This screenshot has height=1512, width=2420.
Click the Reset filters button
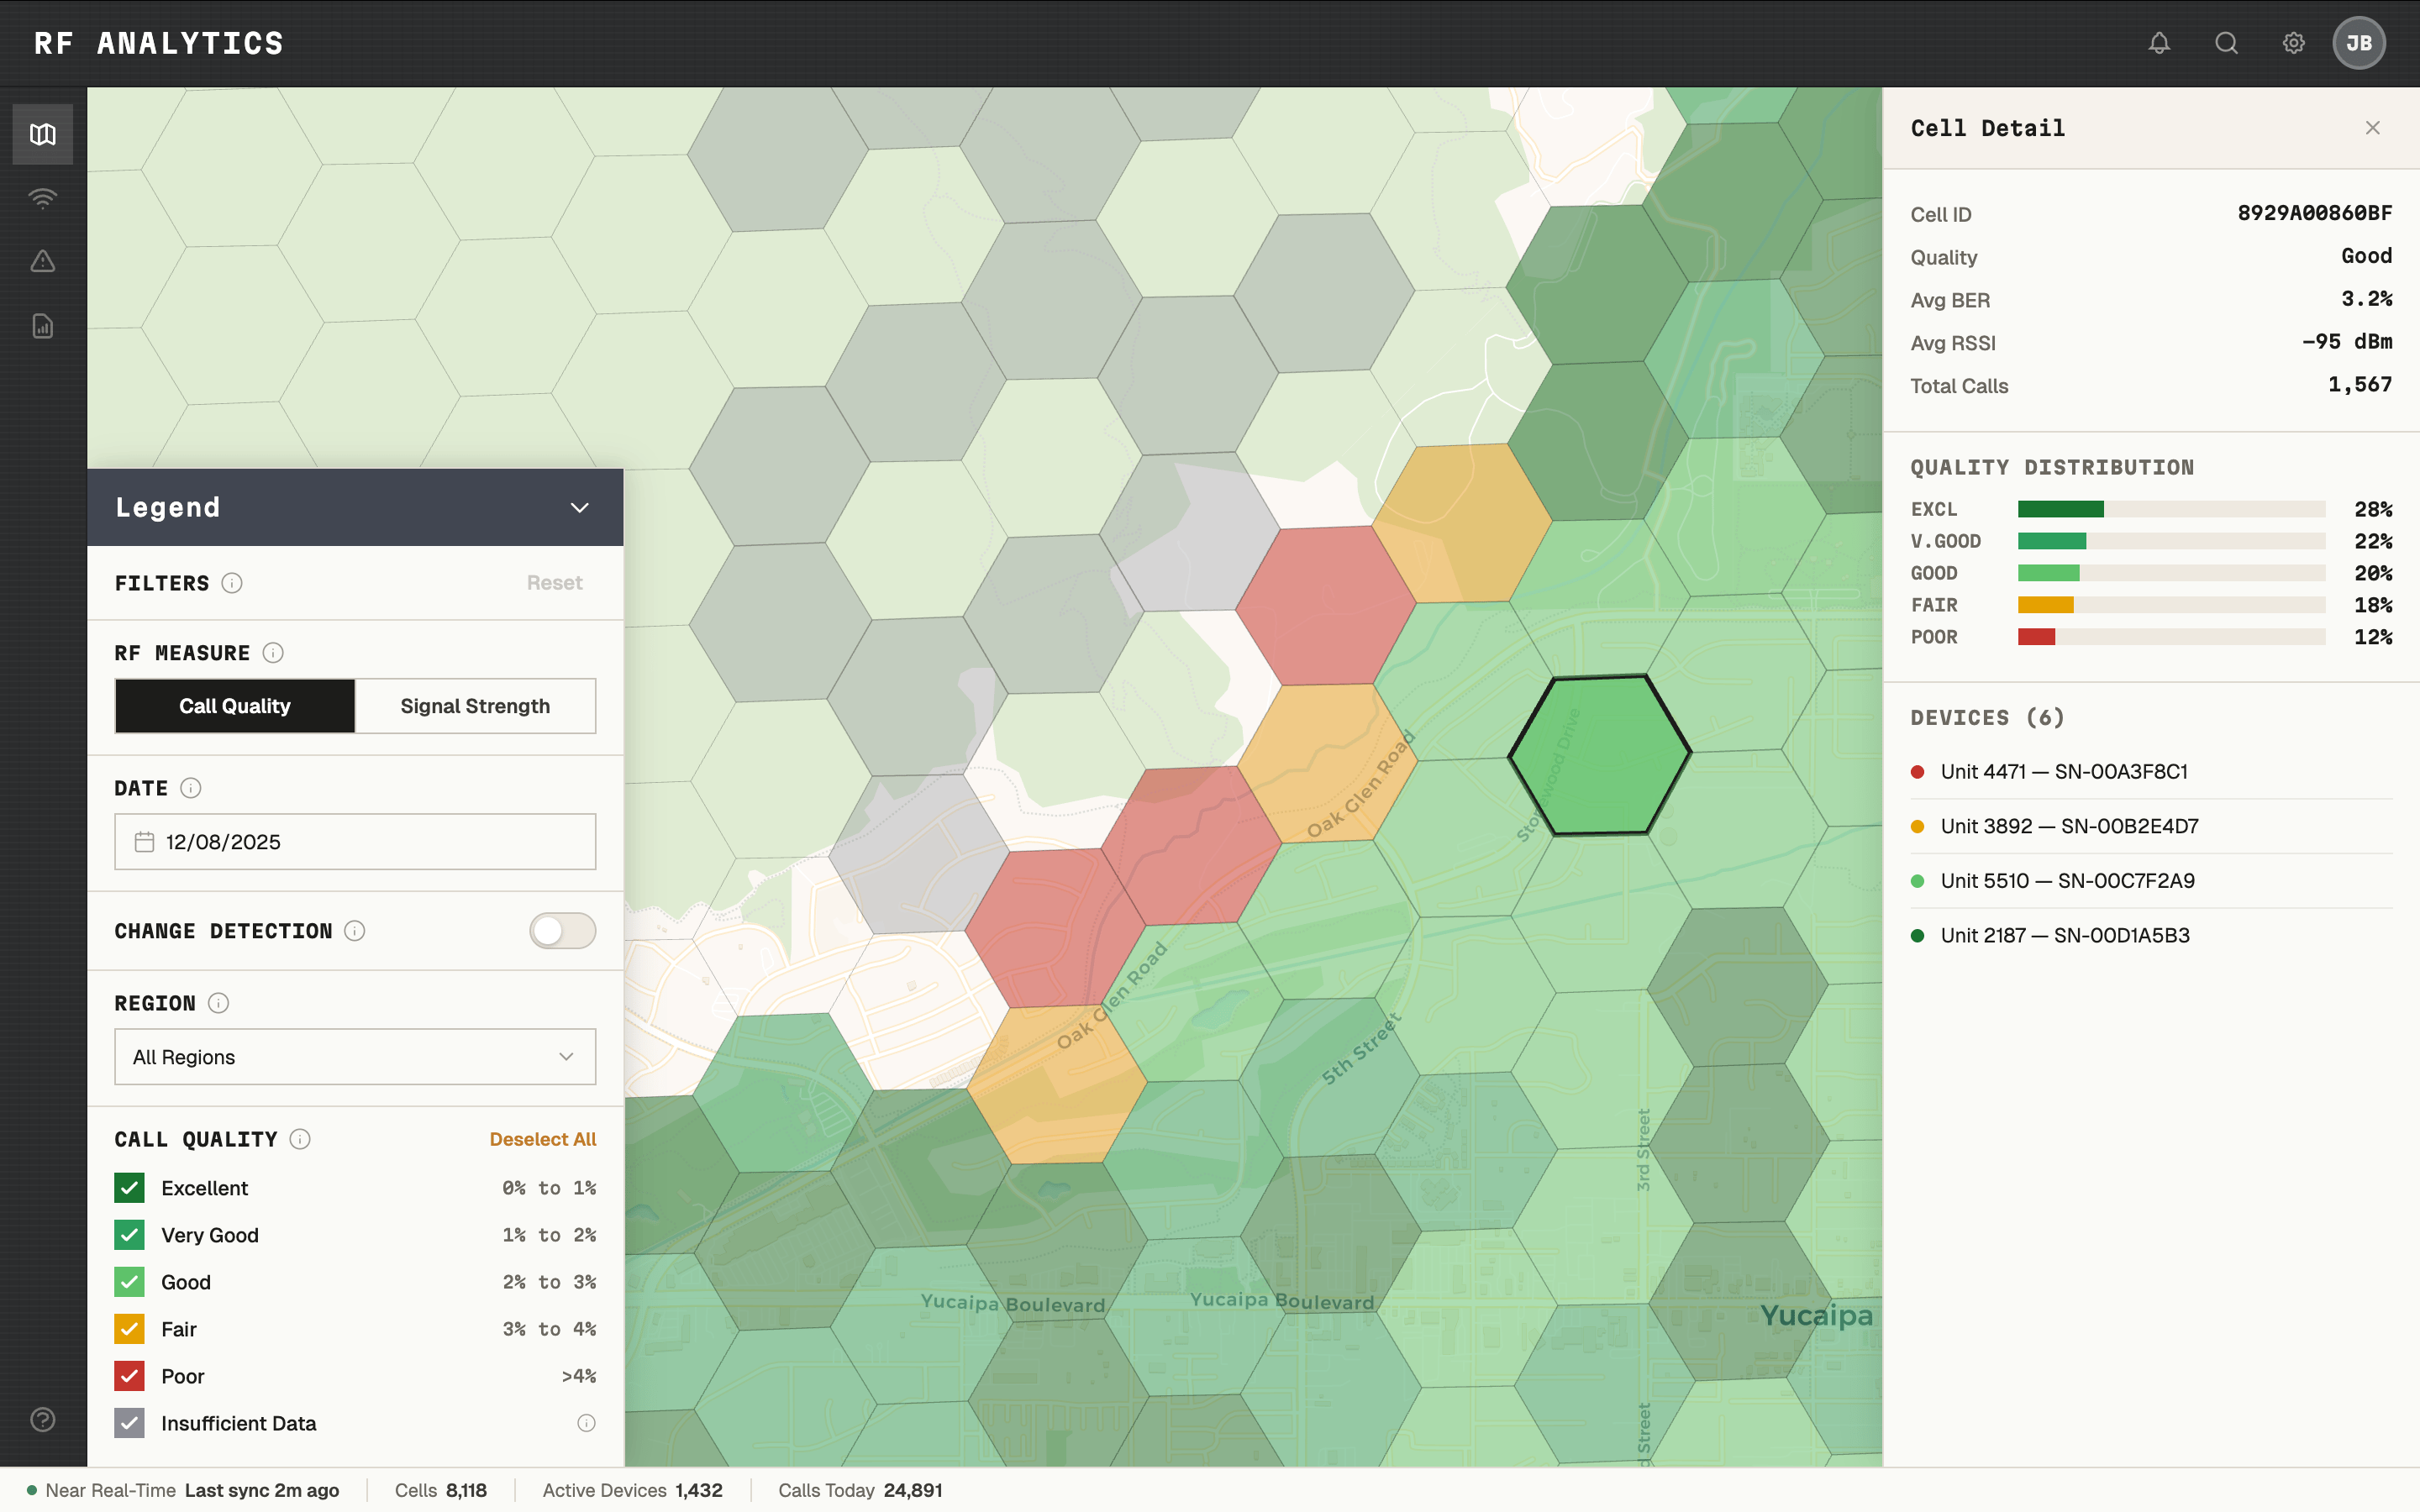[554, 583]
